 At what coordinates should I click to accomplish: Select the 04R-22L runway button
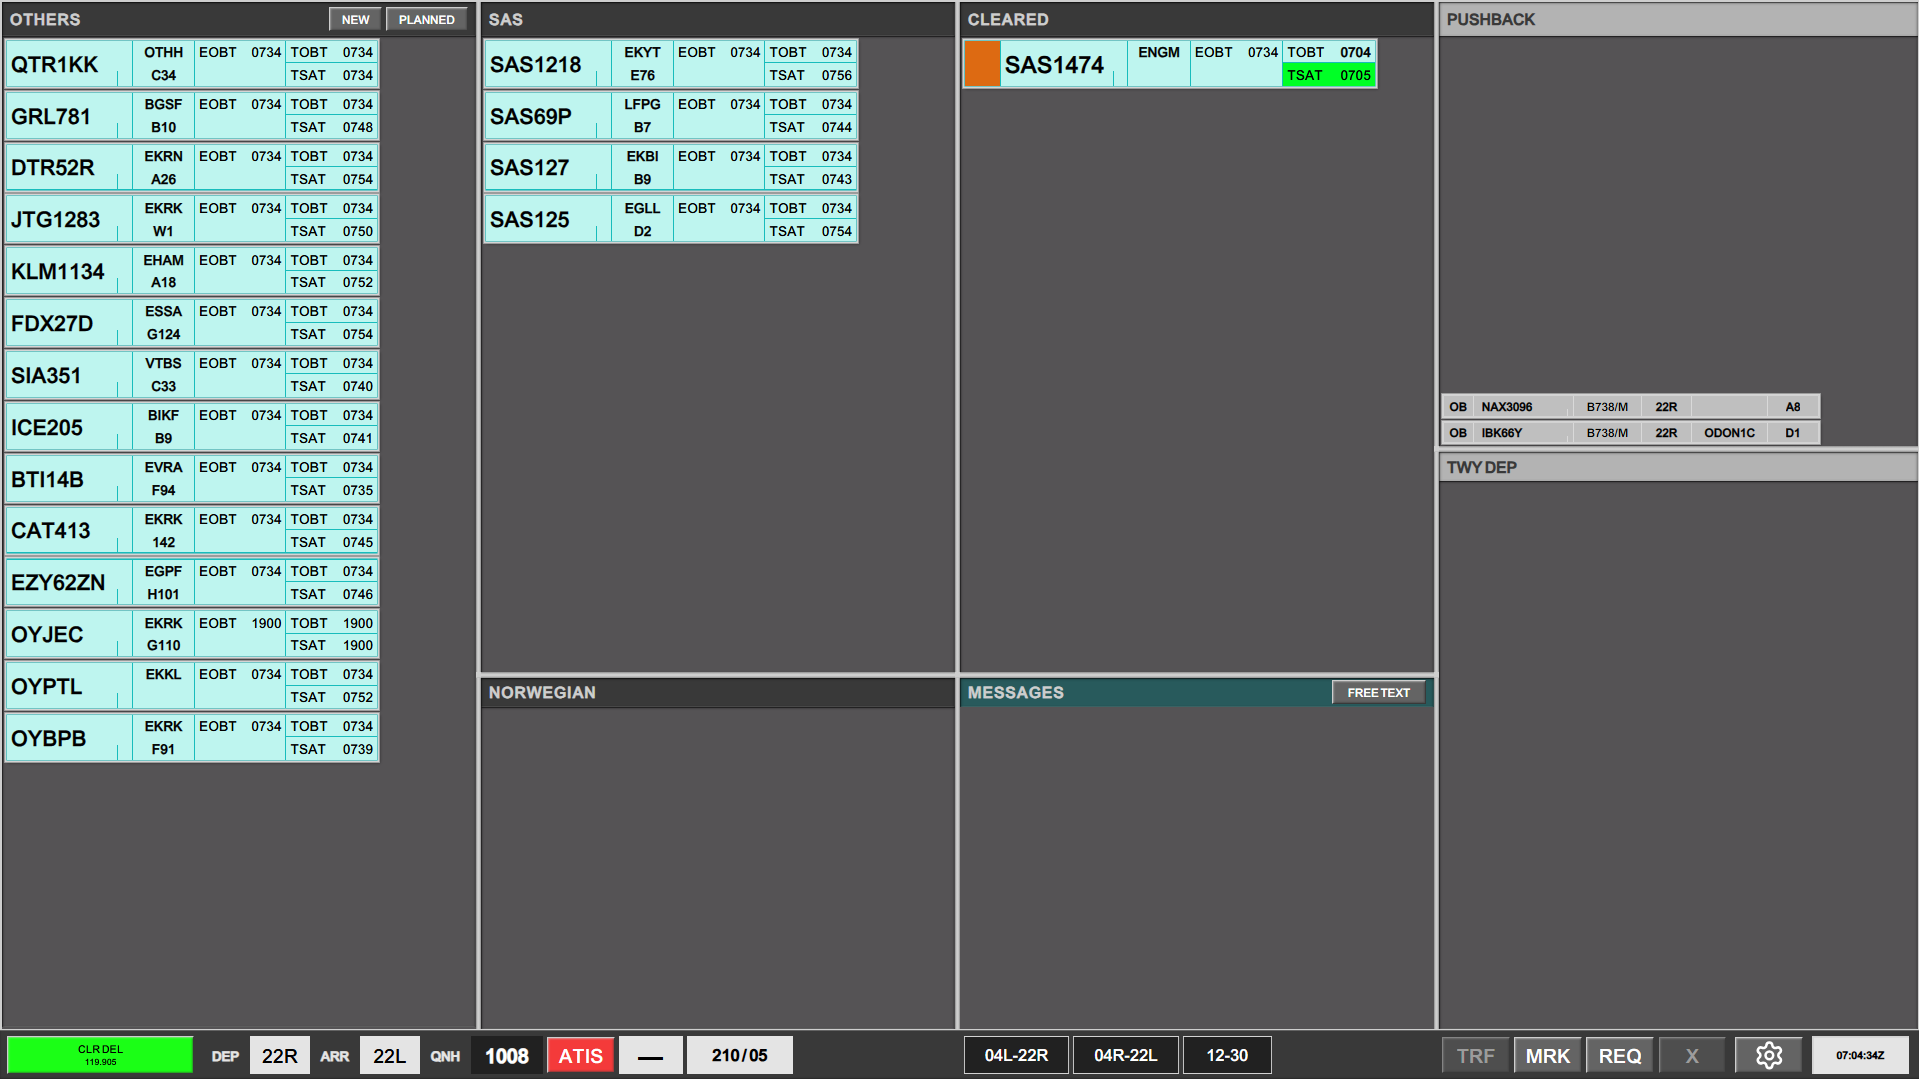(1125, 1055)
